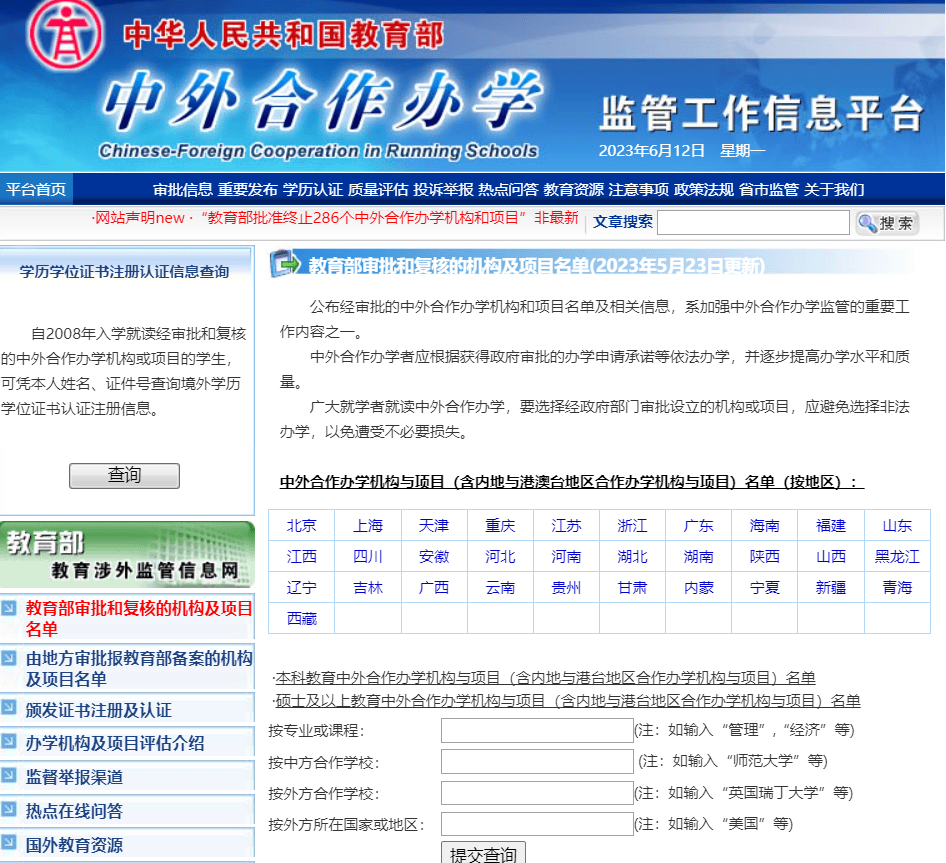Open sidebar link 监督举报渠道
This screenshot has height=863, width=946.
tap(74, 777)
